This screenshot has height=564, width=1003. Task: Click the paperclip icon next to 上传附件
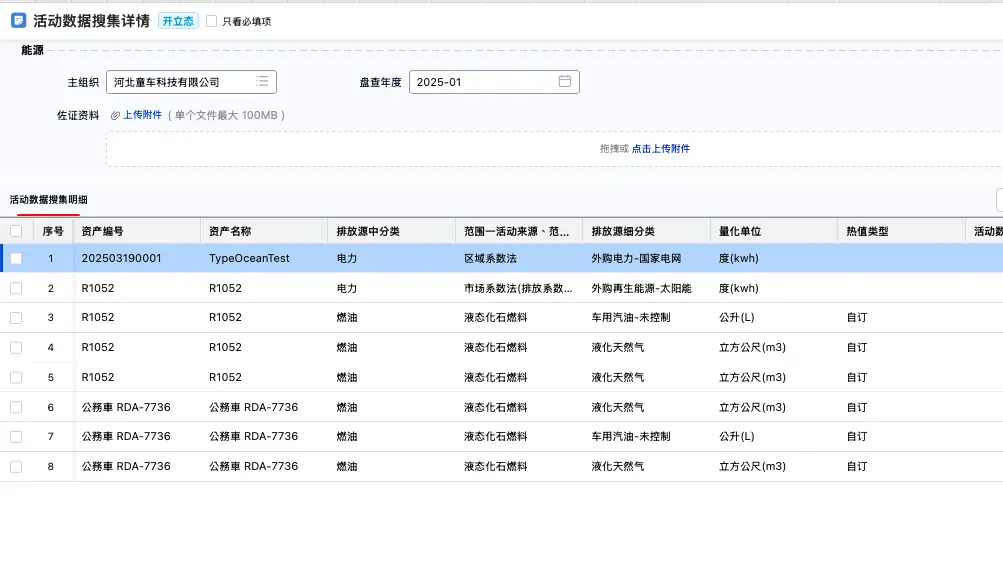pos(115,115)
